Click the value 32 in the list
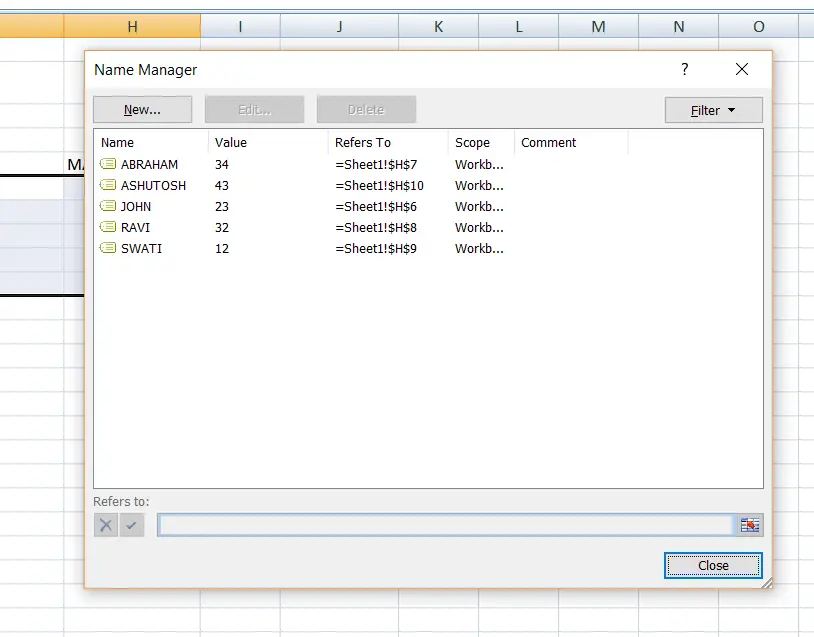The height and width of the screenshot is (637, 814). [x=222, y=227]
